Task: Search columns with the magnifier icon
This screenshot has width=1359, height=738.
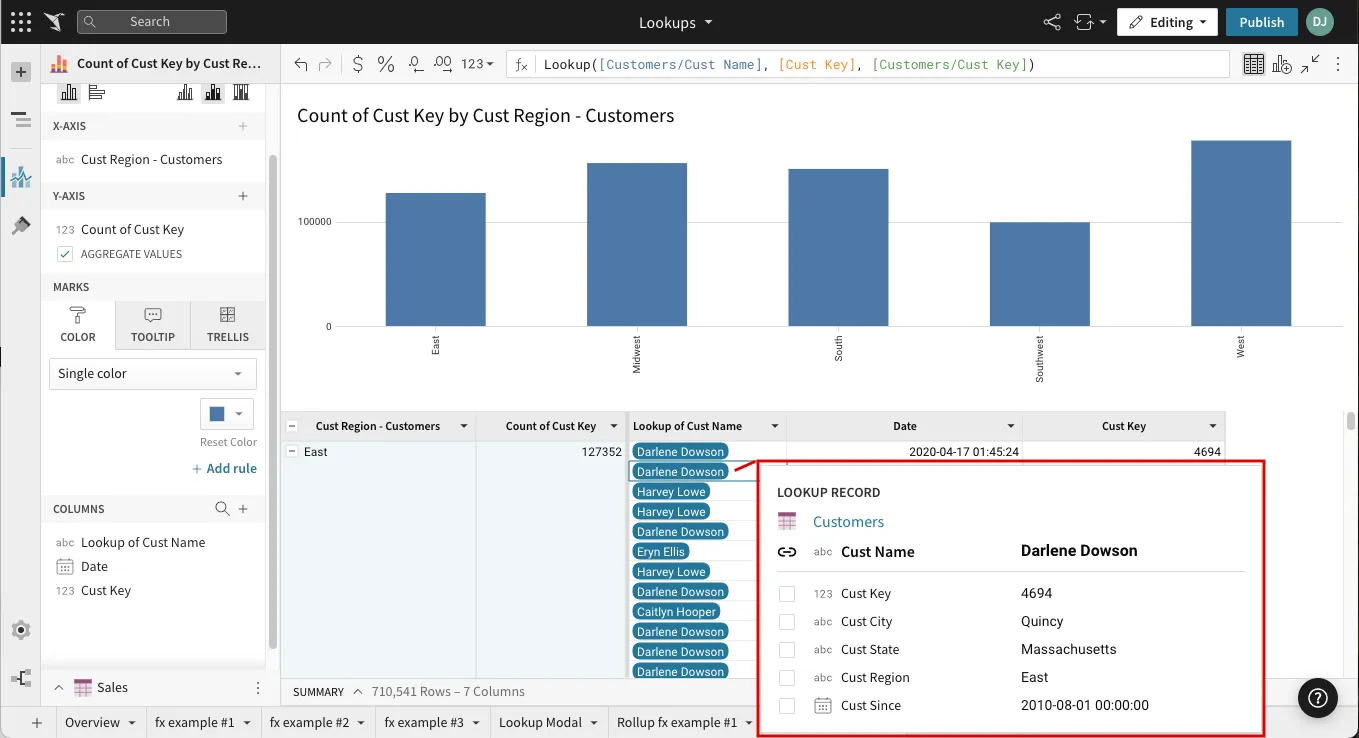Action: coord(223,509)
